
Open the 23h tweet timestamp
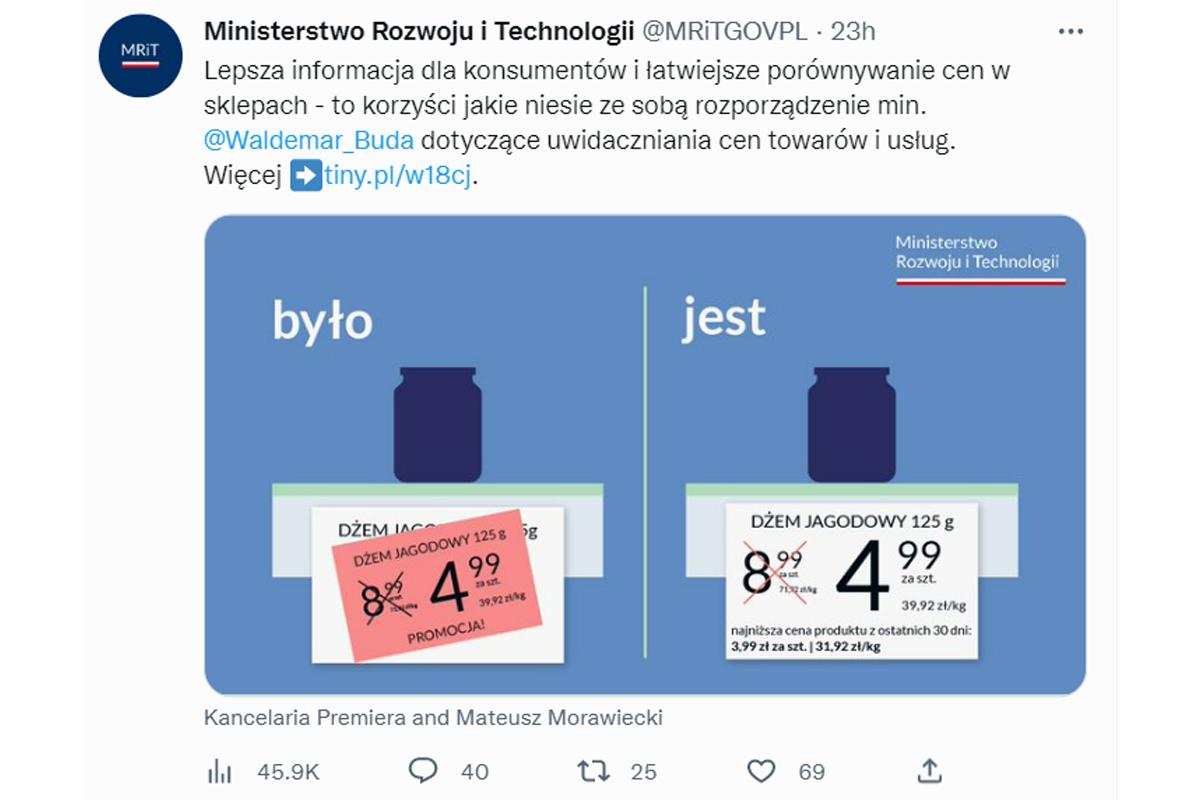pos(853,32)
